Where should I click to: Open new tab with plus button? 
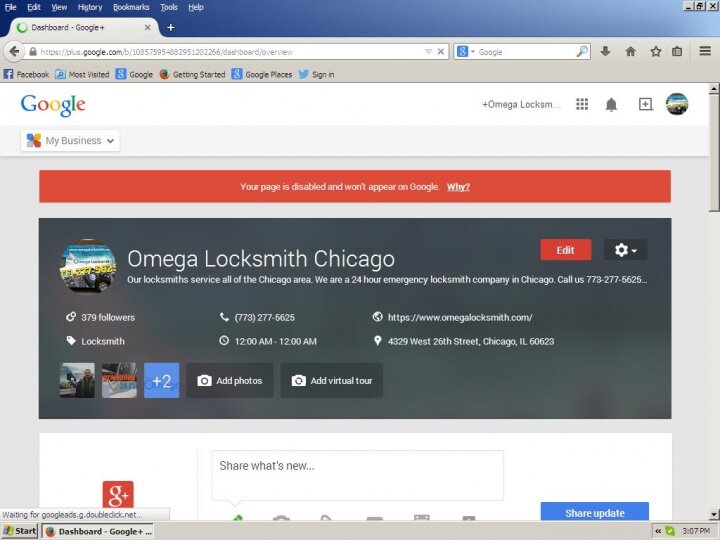click(170, 28)
